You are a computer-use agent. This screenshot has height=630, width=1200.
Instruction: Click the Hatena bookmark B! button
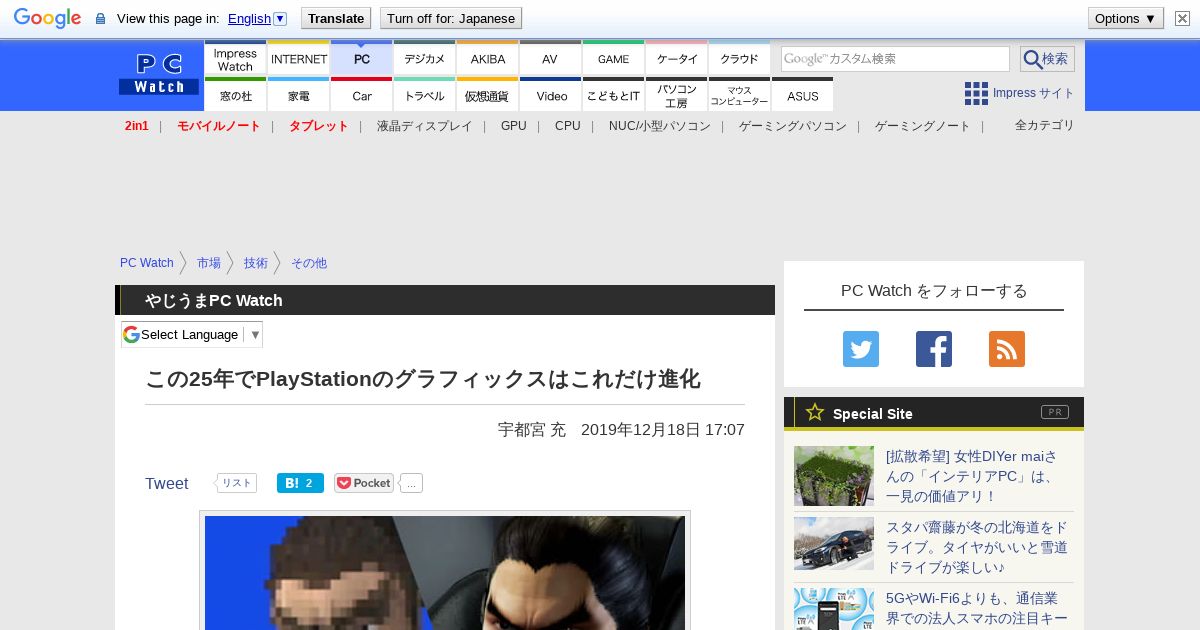pos(300,483)
